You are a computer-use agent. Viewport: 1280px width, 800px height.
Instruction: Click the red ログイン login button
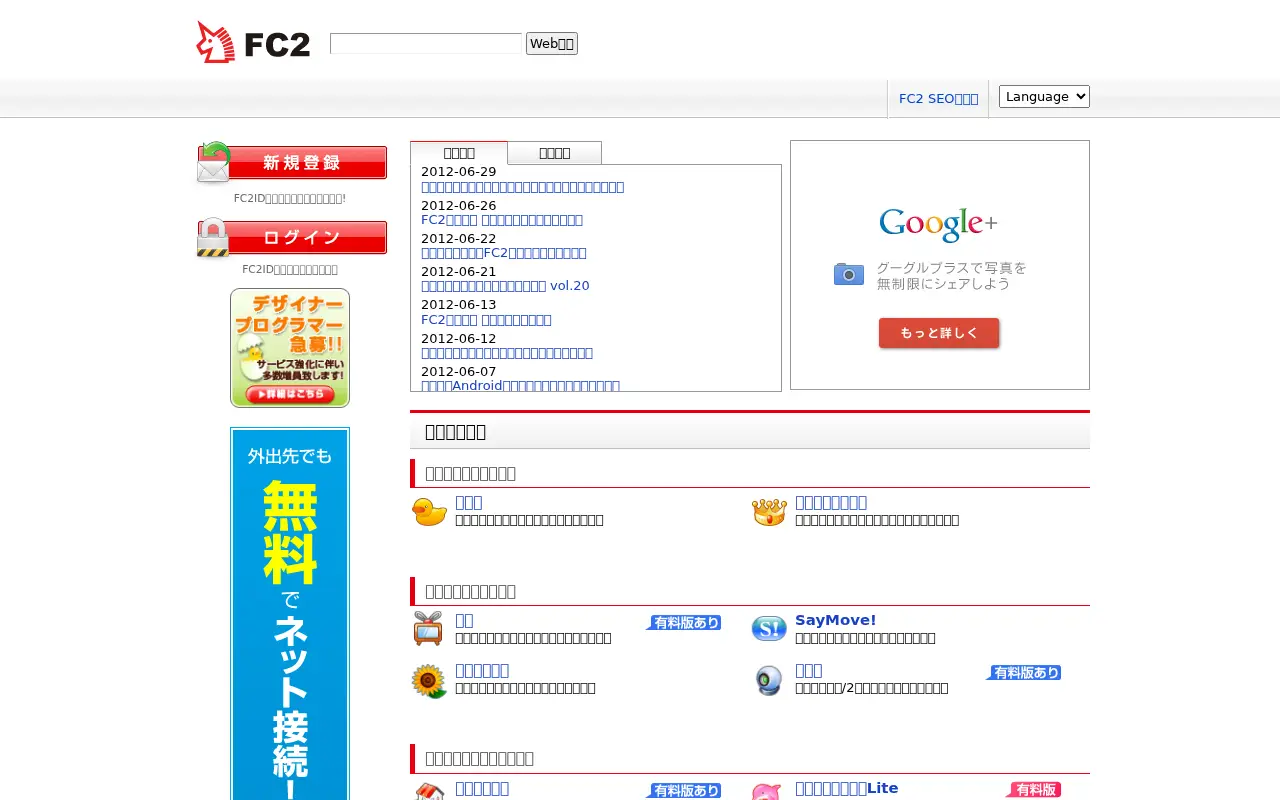point(292,237)
